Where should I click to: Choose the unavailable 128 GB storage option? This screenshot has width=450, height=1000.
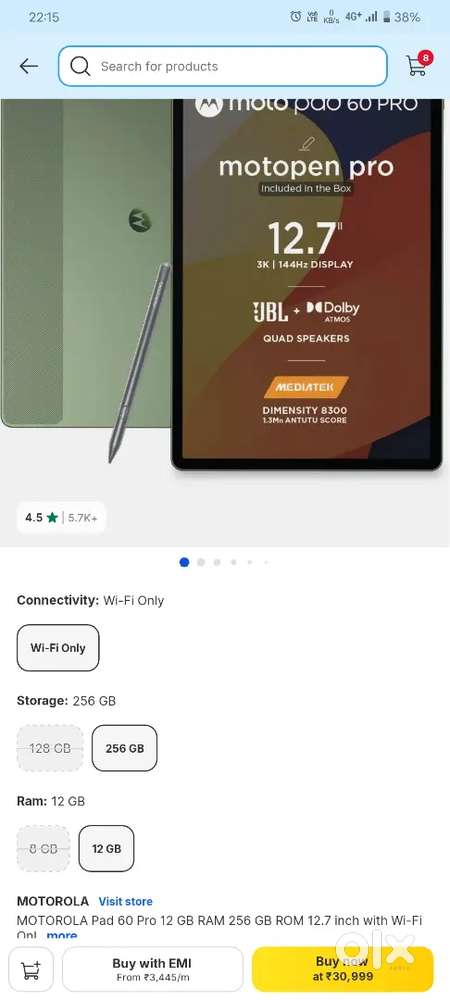pos(50,748)
